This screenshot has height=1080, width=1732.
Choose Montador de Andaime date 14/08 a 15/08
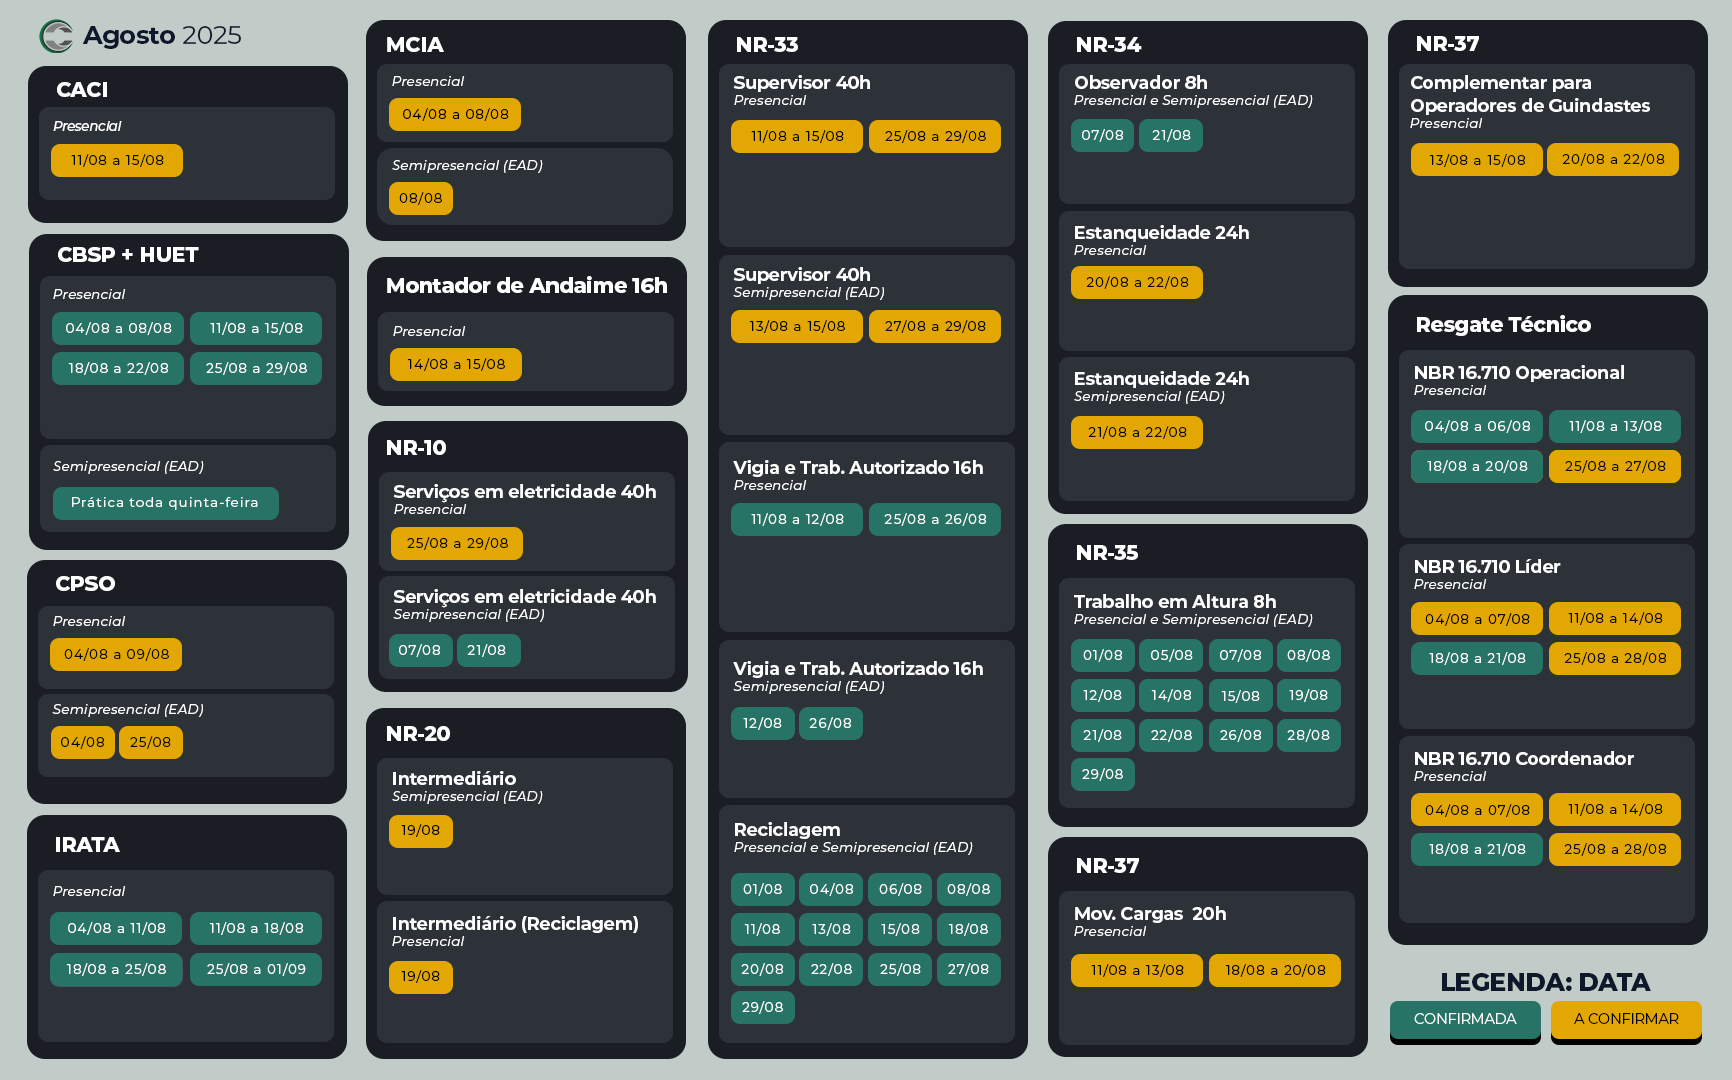456,364
